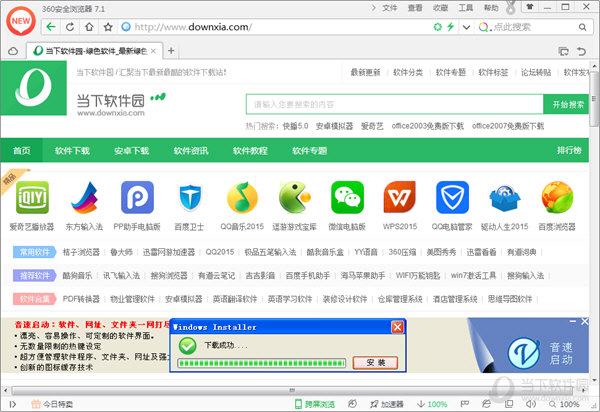Open the 最新更新 top link

coord(365,72)
